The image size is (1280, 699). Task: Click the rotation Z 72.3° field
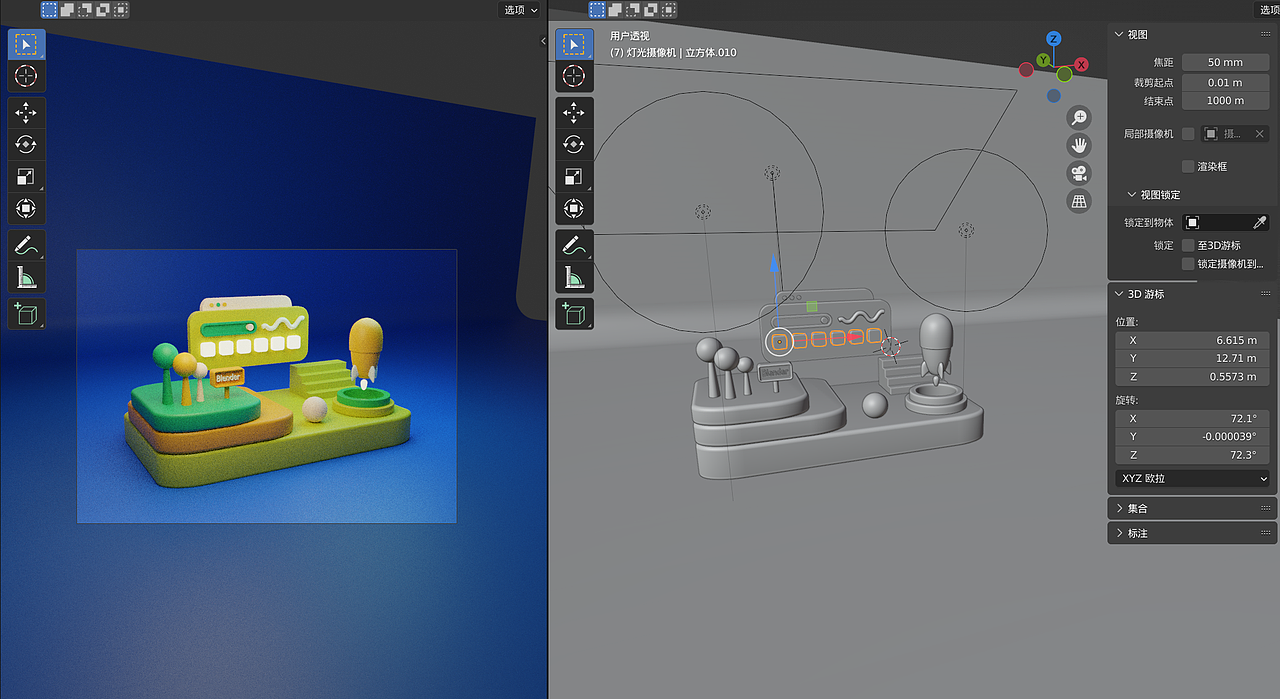[x=1193, y=455]
